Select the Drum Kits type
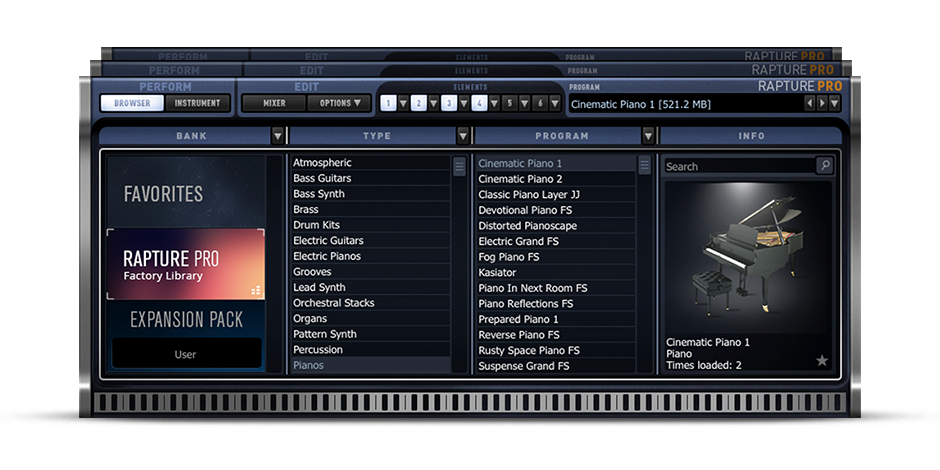 click(x=370, y=225)
